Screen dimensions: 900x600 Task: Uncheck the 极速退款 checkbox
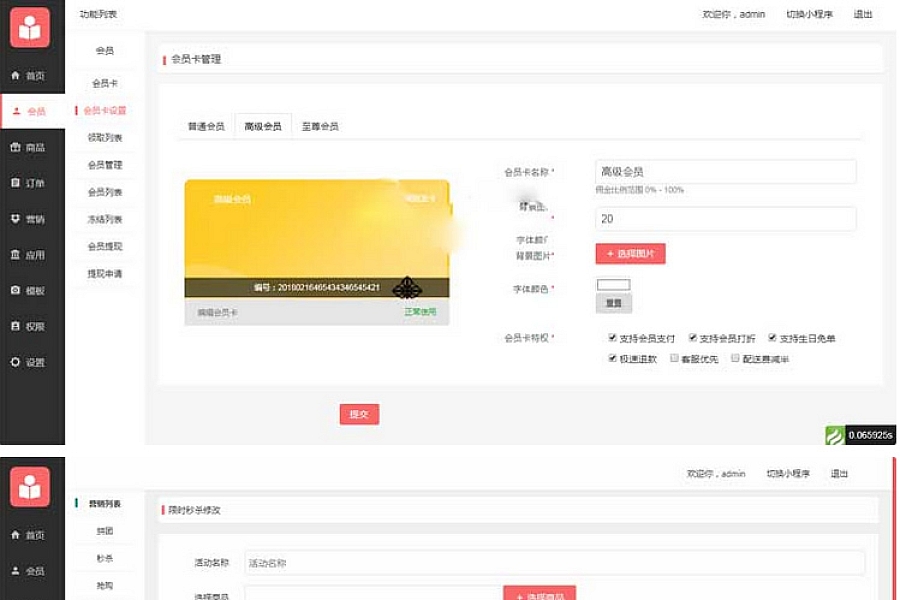612,358
